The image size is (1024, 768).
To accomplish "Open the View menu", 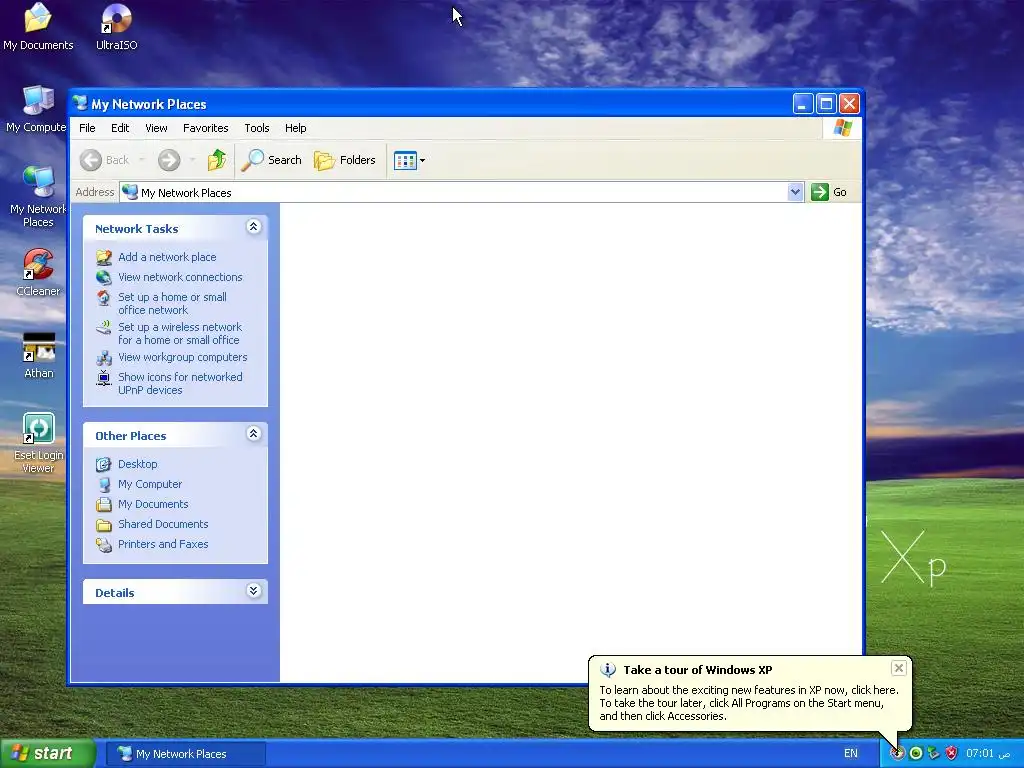I will pos(156,128).
